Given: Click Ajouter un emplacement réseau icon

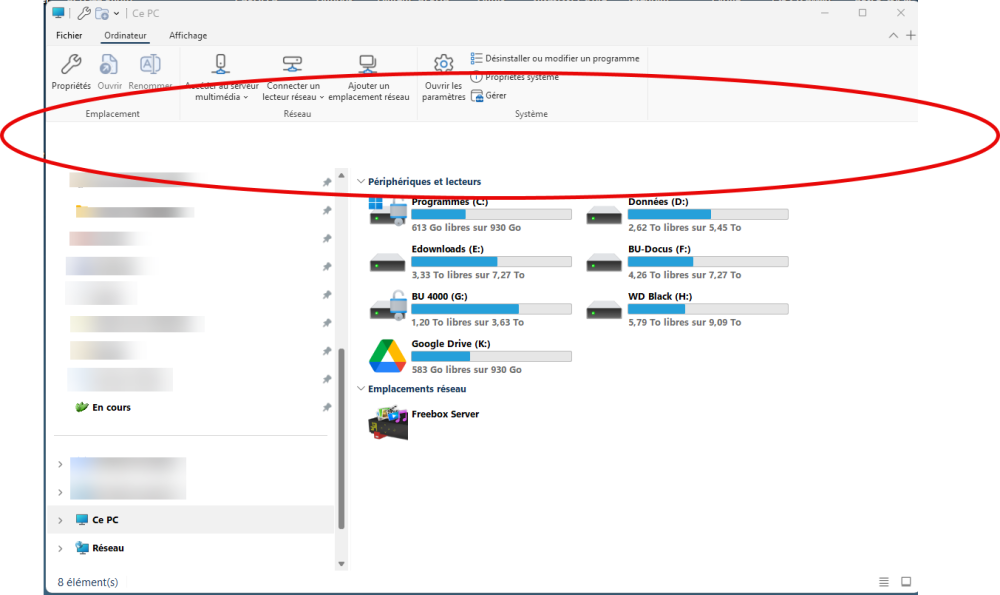Looking at the screenshot, I should [368, 65].
